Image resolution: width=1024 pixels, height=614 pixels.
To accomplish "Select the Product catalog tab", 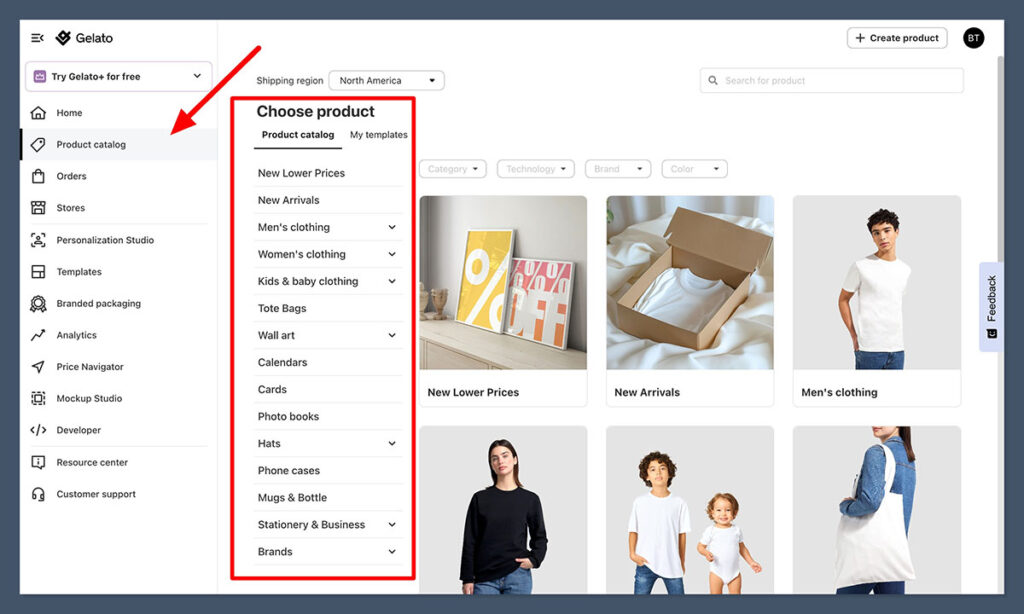I will (298, 135).
